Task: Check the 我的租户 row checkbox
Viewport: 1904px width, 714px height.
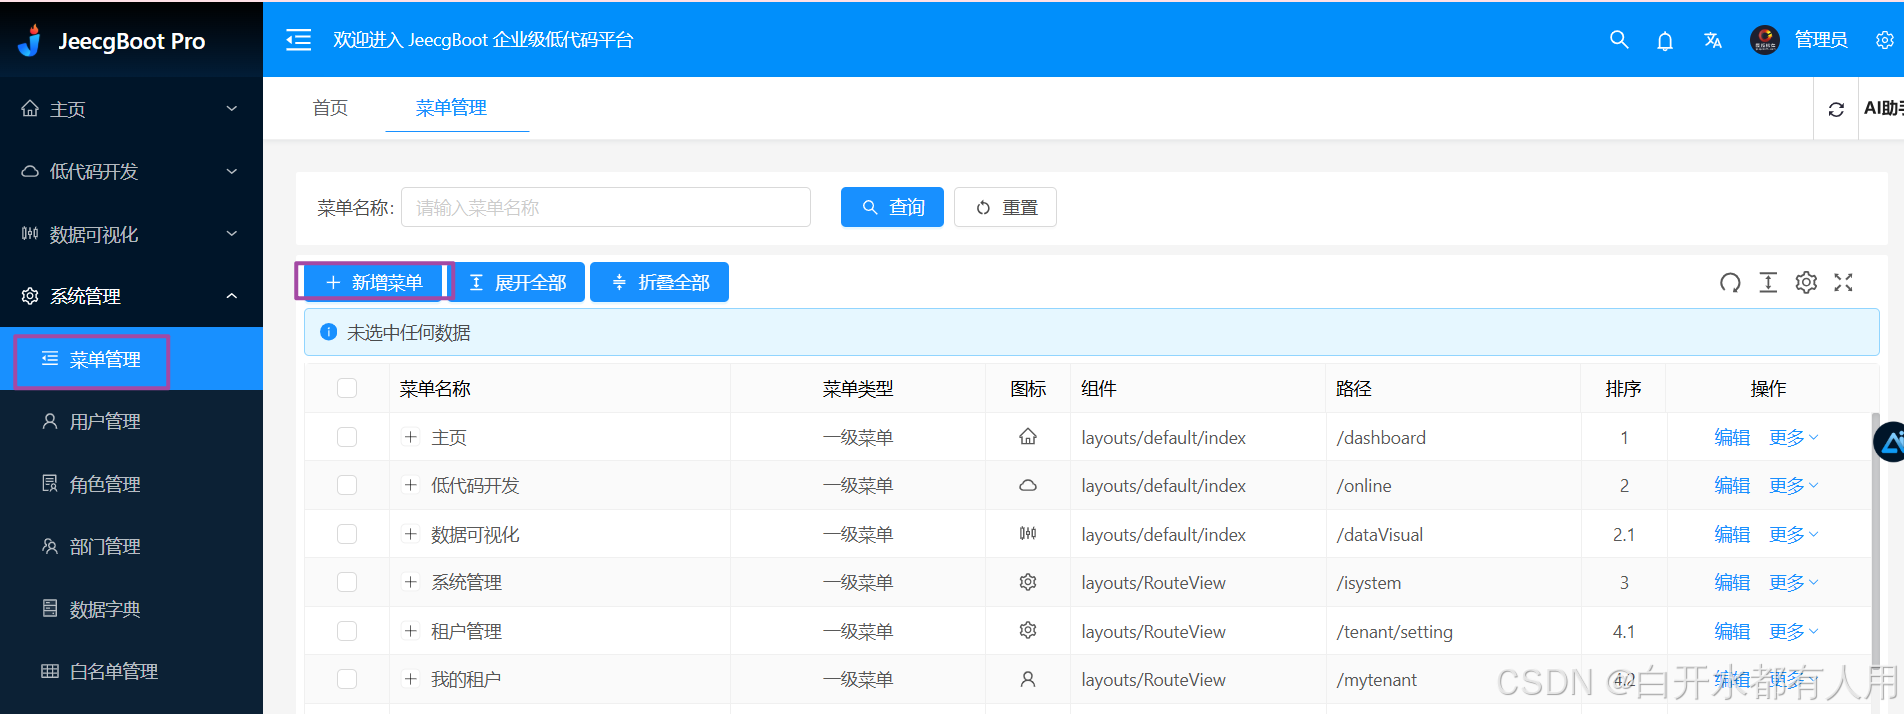Action: point(347,679)
